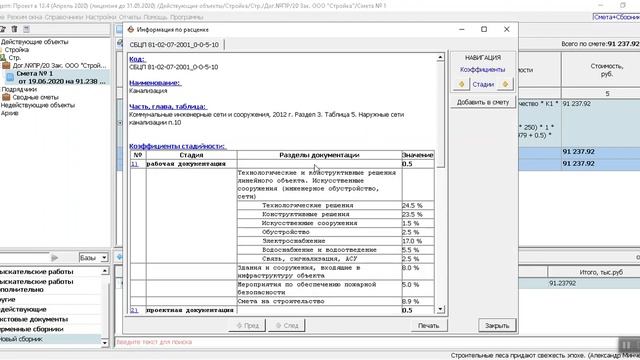Screen dimensions: 640x360
Task: Click the Смета на строительство table row
Action: click(x=336, y=301)
